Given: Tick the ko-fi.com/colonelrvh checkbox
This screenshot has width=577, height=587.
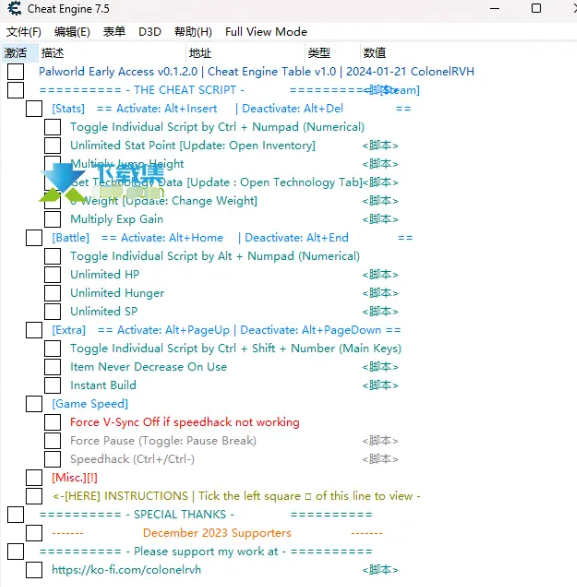Looking at the screenshot, I should 34,570.
